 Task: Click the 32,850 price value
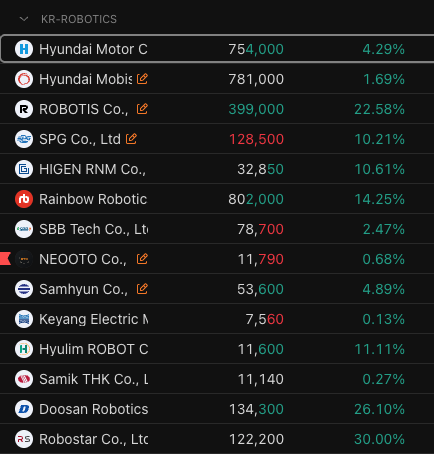click(260, 169)
